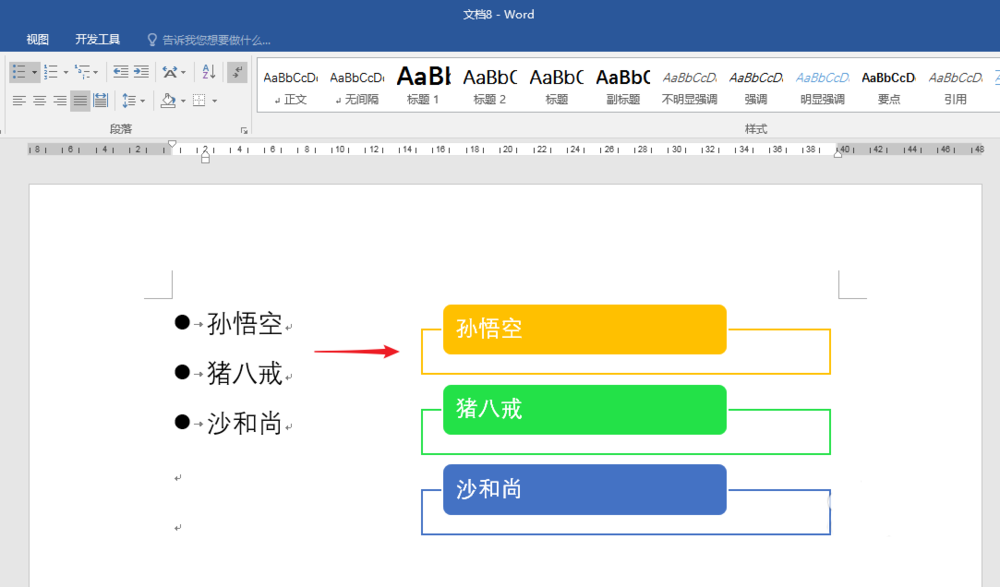This screenshot has height=587, width=1000.
Task: Apply numbered list formatting
Action: [x=50, y=71]
